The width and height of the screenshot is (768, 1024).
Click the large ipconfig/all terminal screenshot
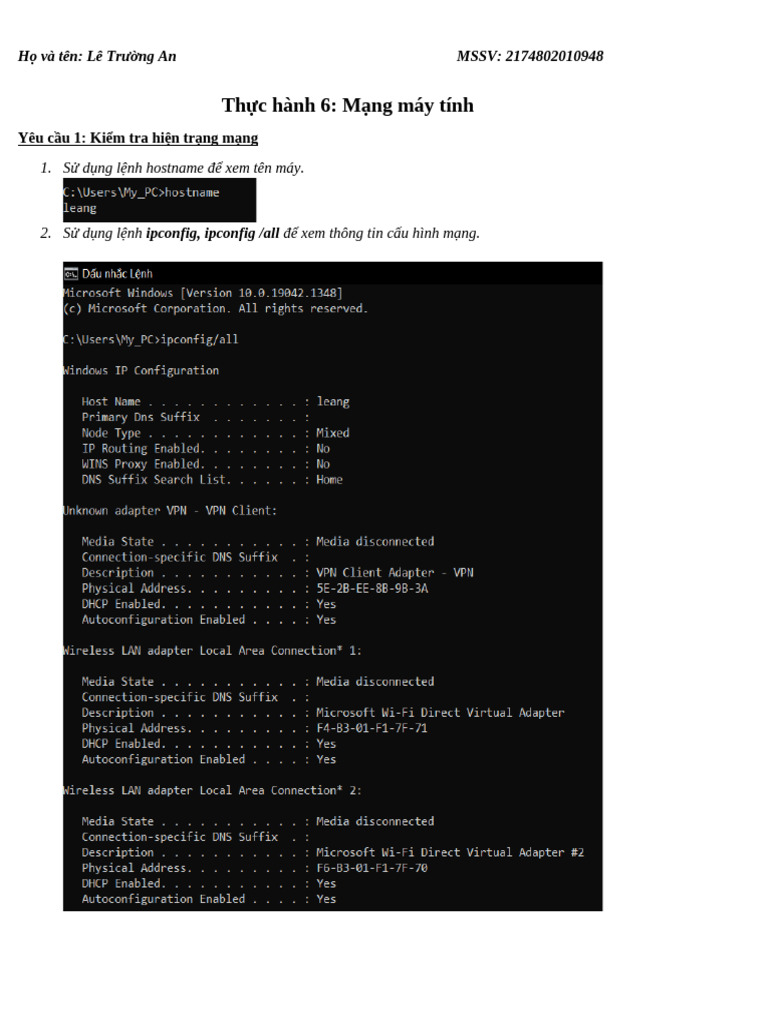click(x=332, y=586)
